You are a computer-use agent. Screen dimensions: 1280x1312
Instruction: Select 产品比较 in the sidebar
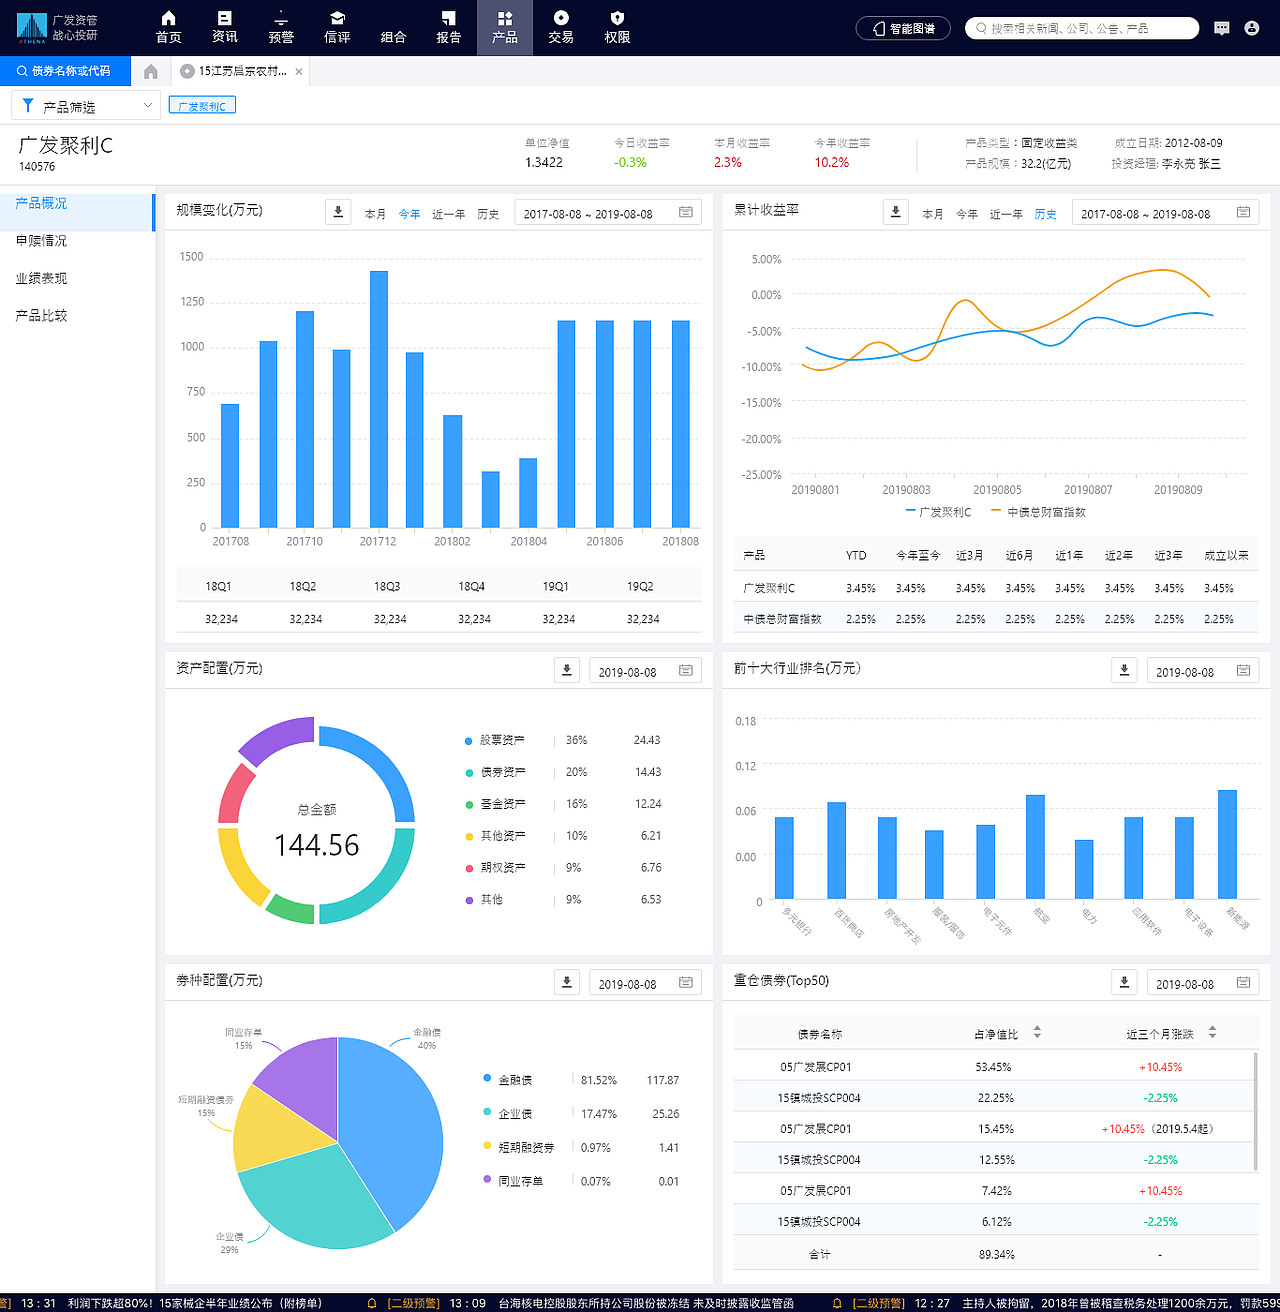tap(41, 316)
